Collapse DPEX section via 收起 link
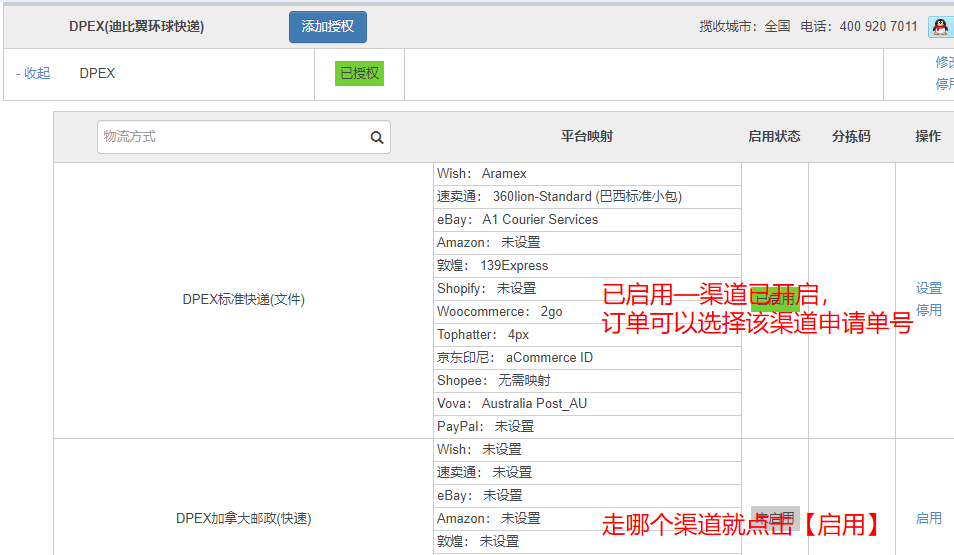Screen dimensions: 954x555 click(x=33, y=73)
